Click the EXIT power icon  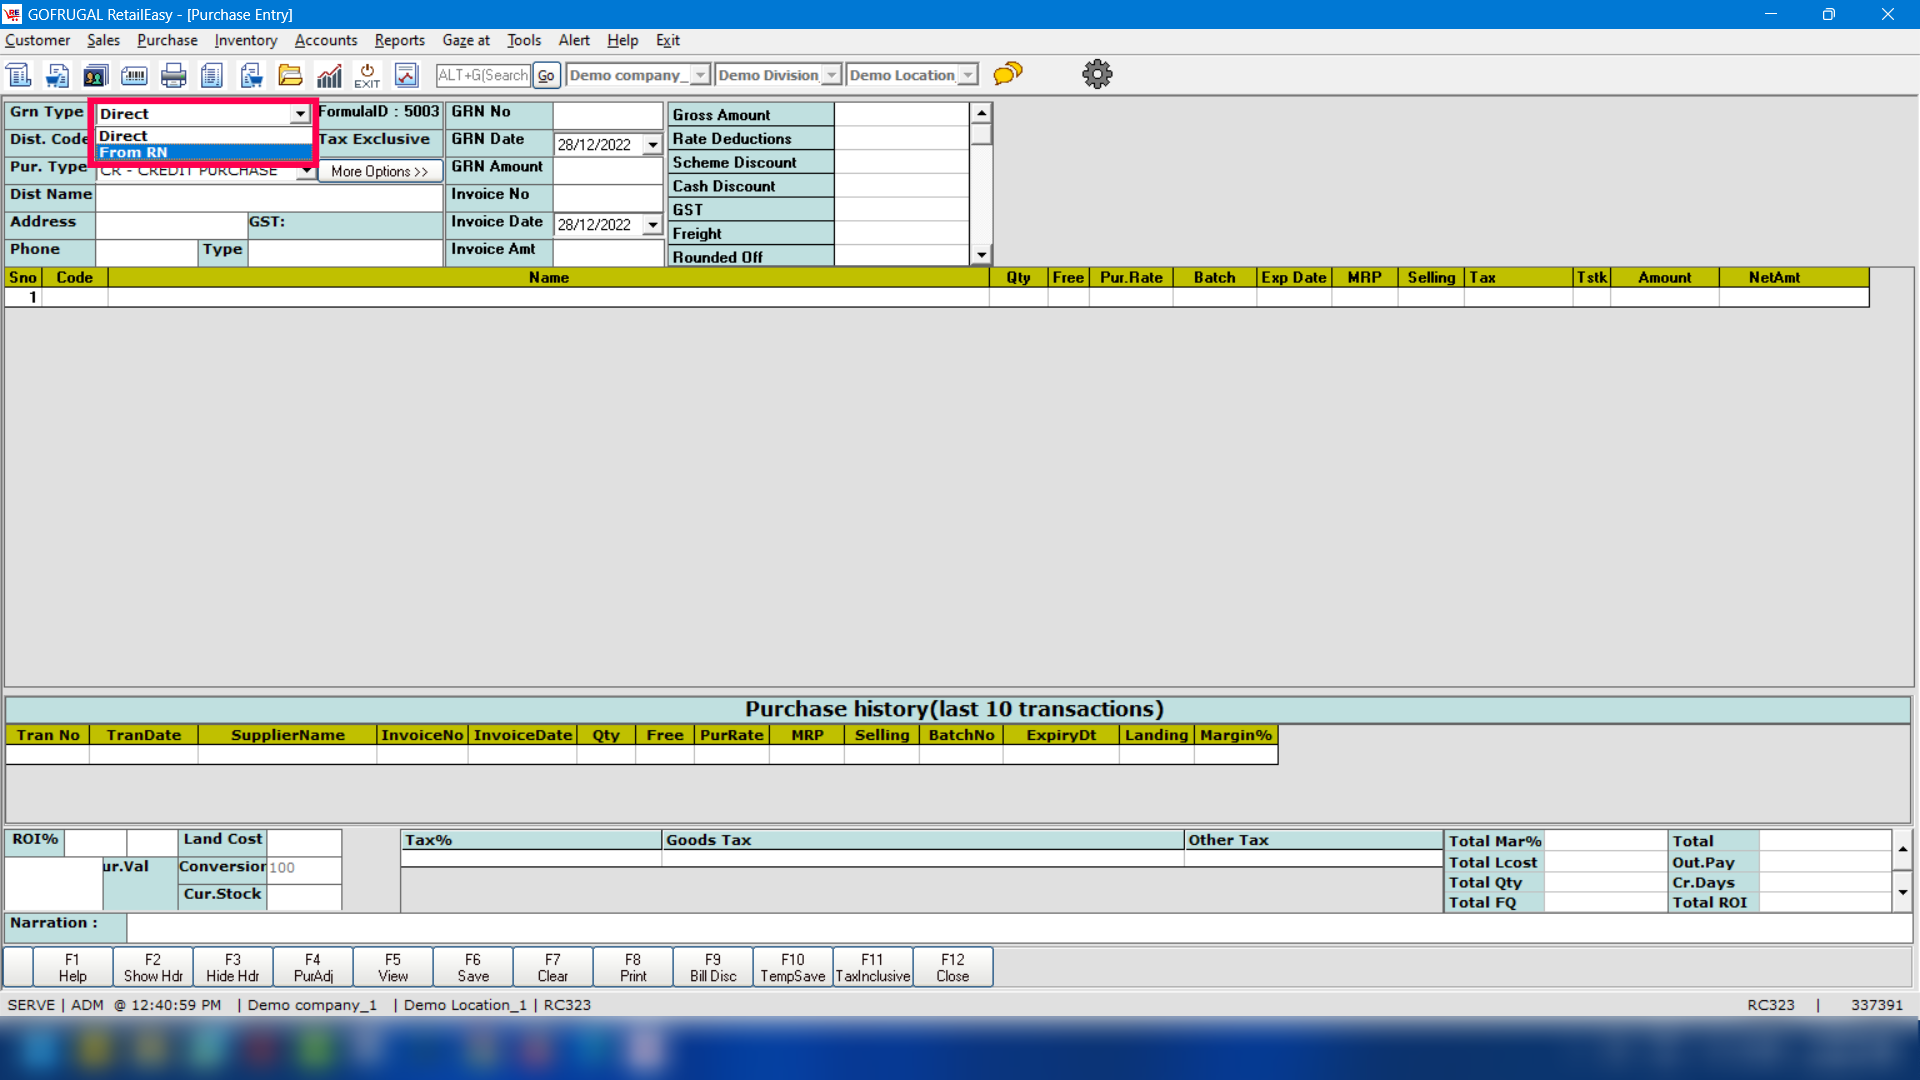coord(367,75)
